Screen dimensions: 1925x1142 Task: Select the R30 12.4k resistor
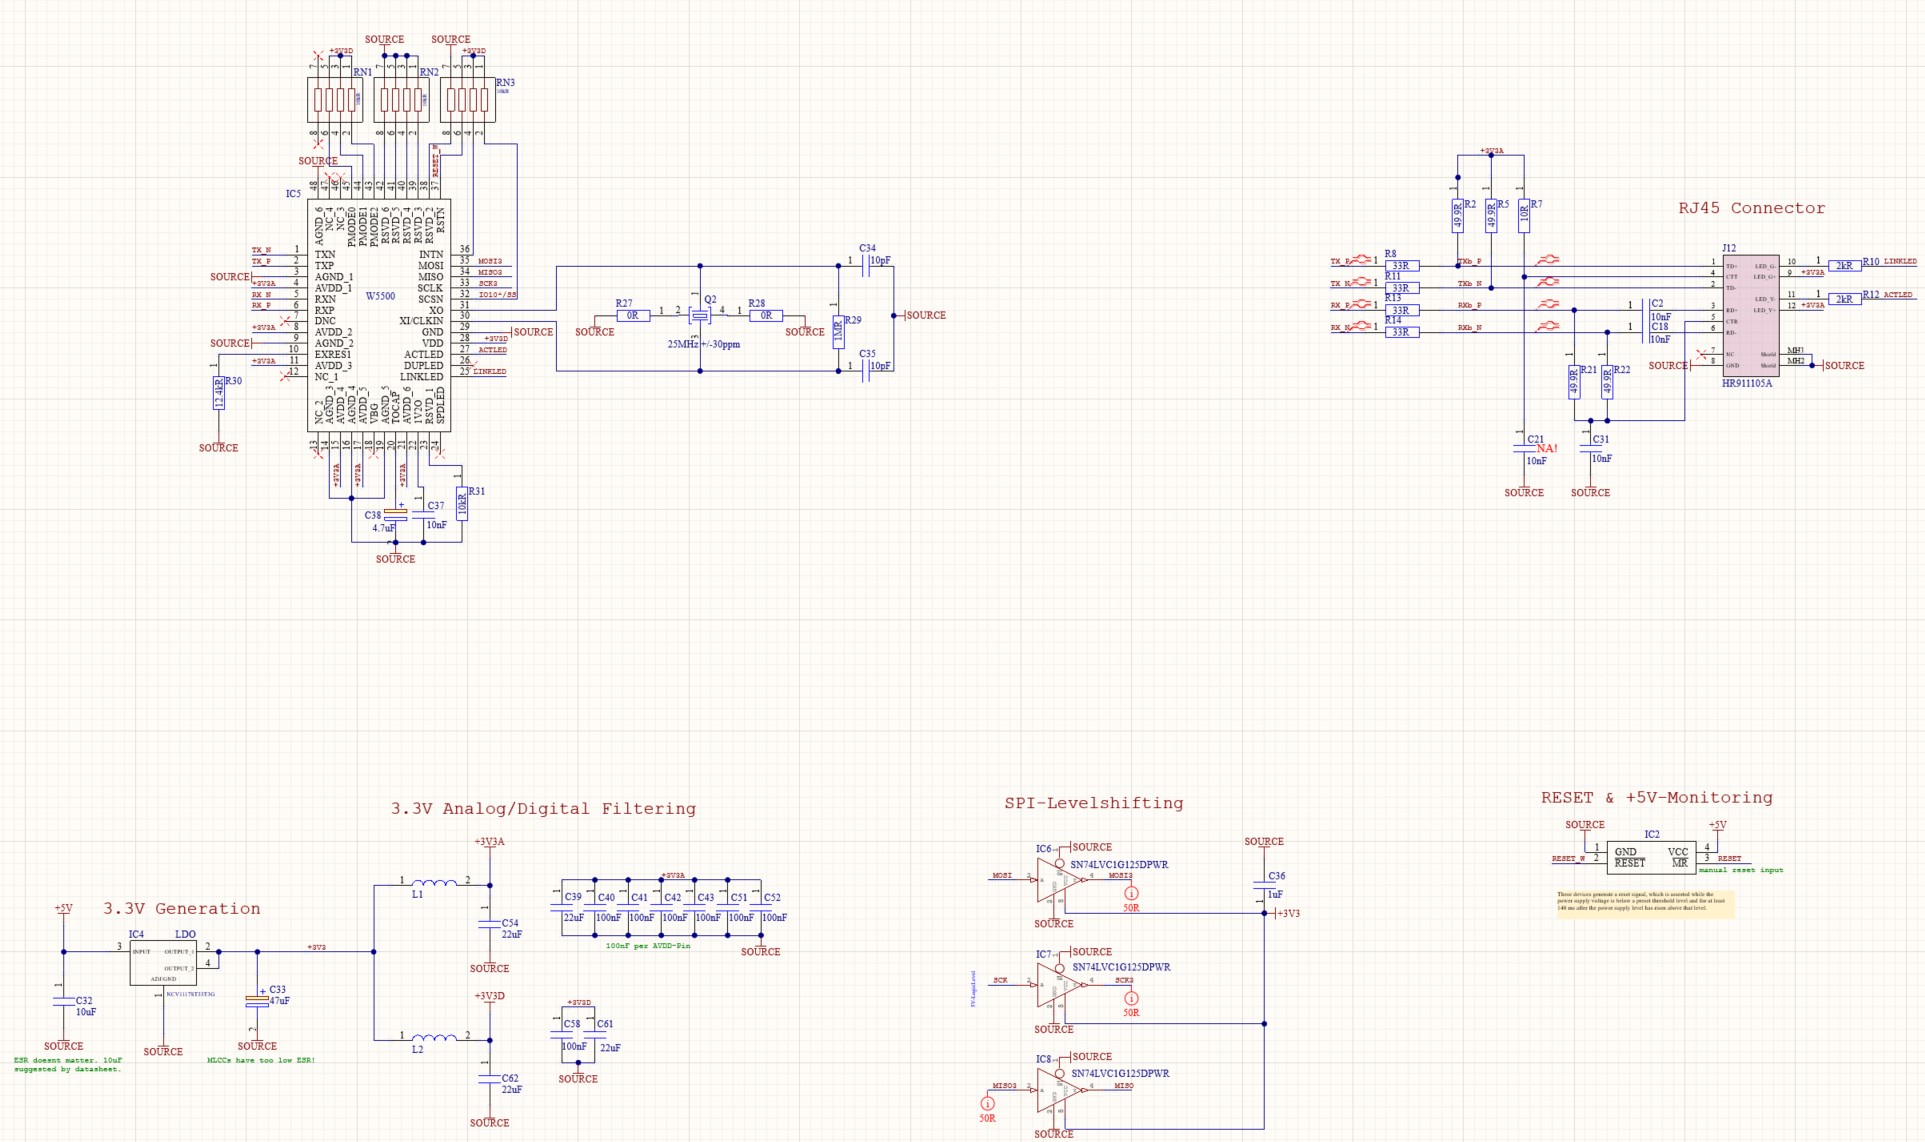(x=219, y=393)
